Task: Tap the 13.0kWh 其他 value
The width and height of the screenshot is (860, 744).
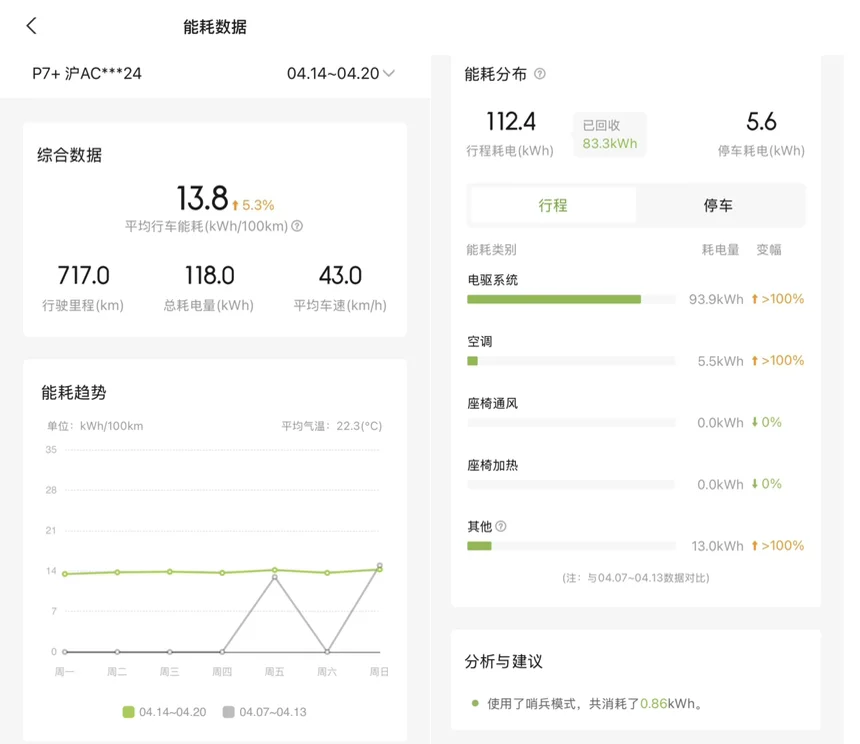Action: coord(717,546)
